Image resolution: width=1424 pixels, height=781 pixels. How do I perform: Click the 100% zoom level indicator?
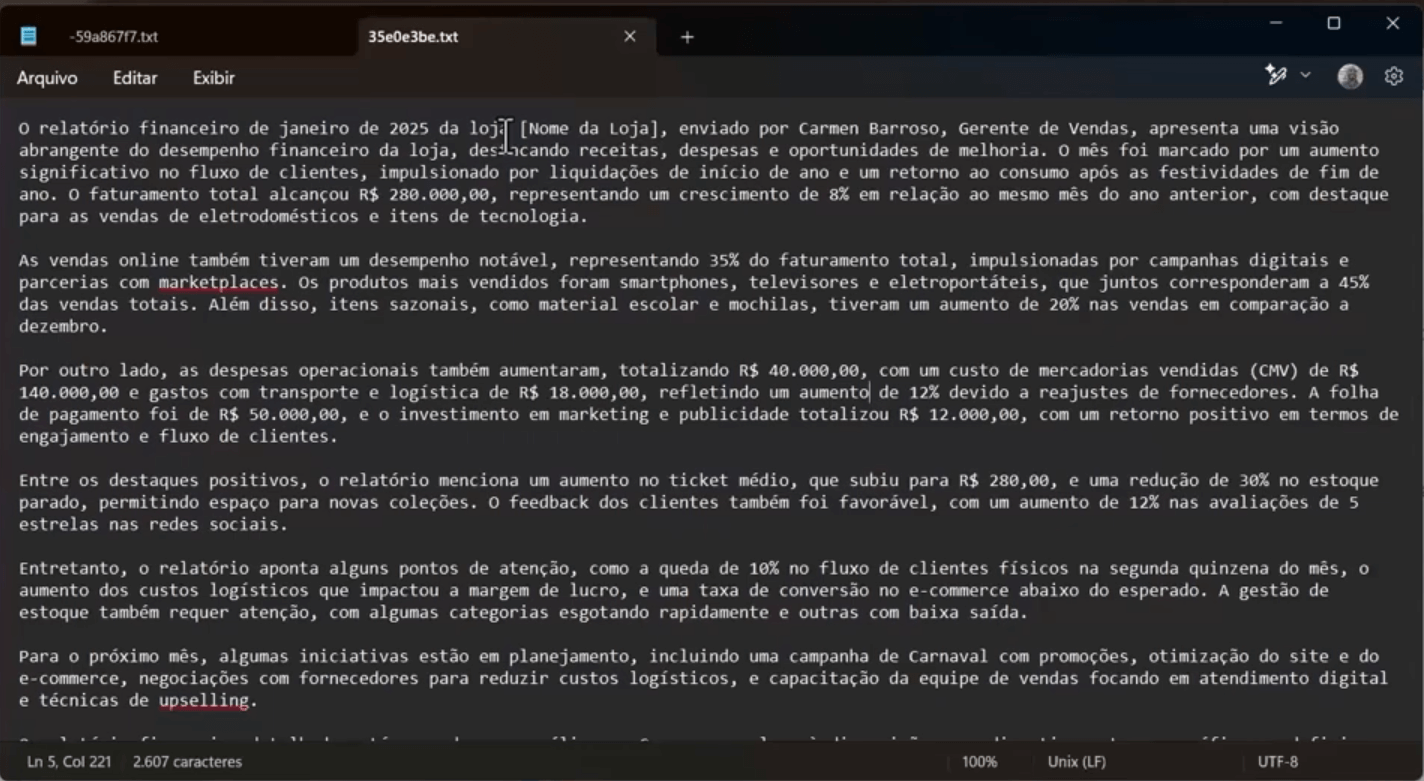(x=979, y=762)
